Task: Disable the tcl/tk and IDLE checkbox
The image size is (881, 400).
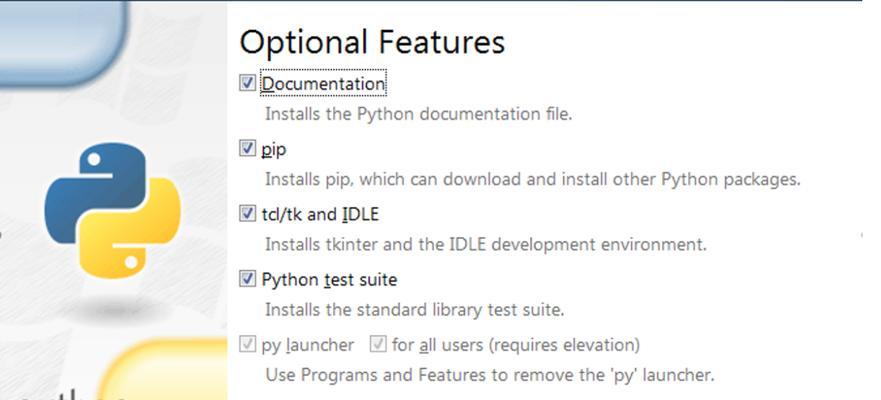Action: point(247,213)
